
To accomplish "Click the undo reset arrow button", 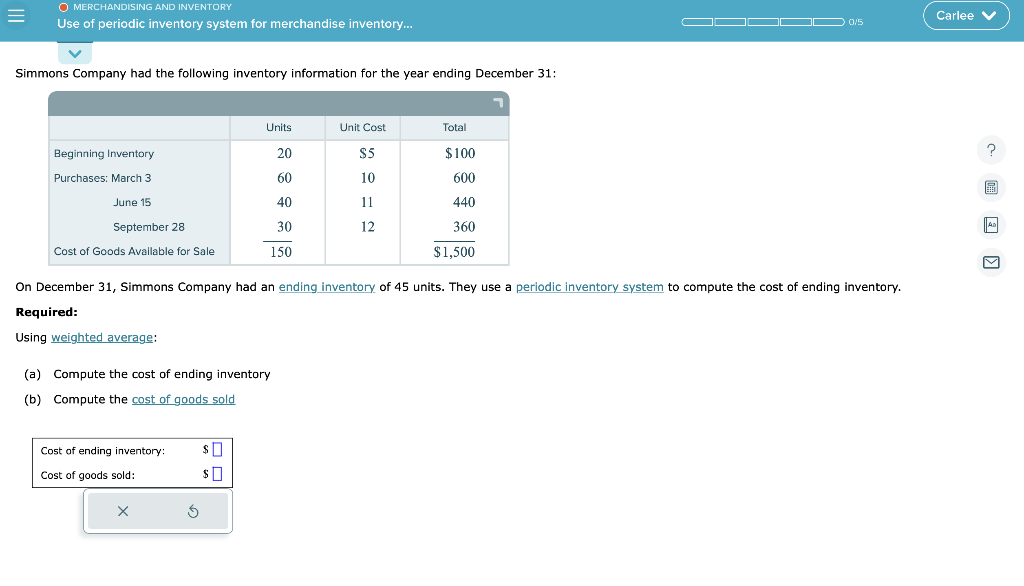I will (x=193, y=511).
